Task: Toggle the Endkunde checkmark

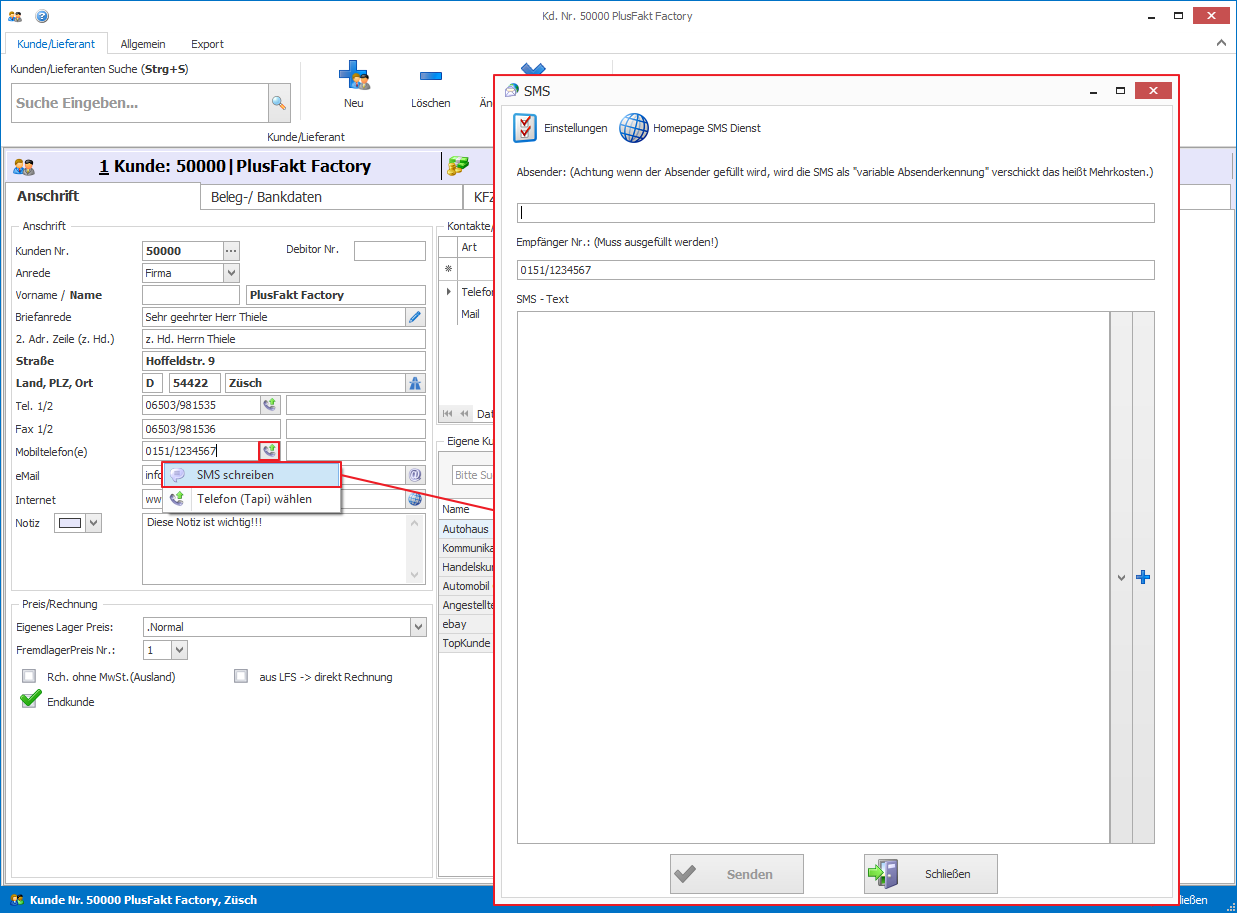Action: point(30,700)
